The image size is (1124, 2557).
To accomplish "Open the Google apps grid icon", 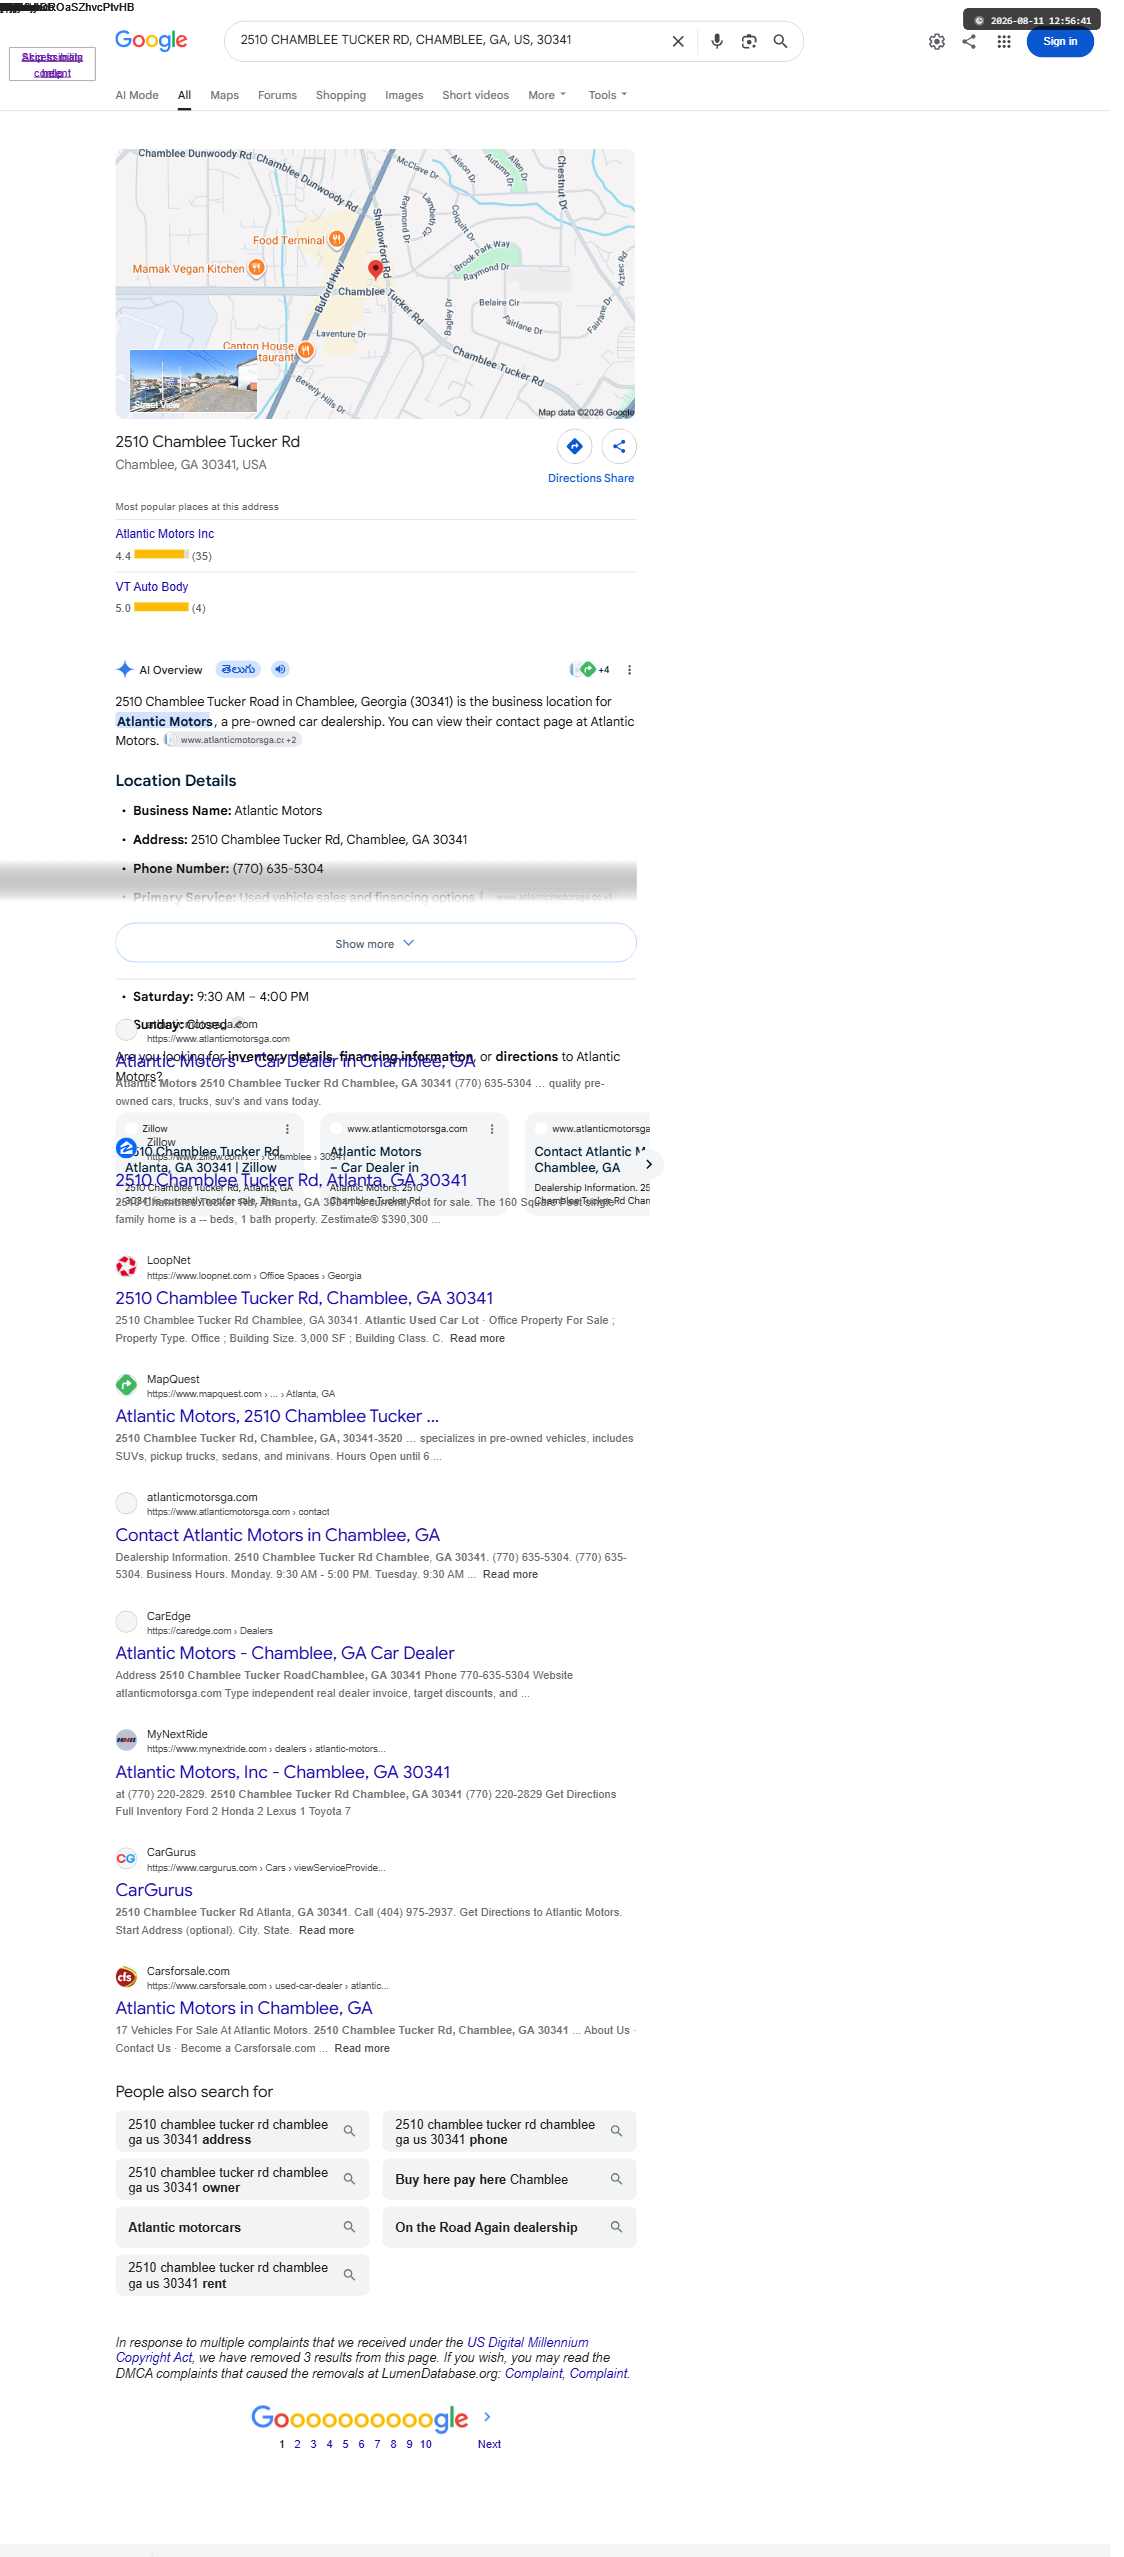I will click(x=1004, y=42).
